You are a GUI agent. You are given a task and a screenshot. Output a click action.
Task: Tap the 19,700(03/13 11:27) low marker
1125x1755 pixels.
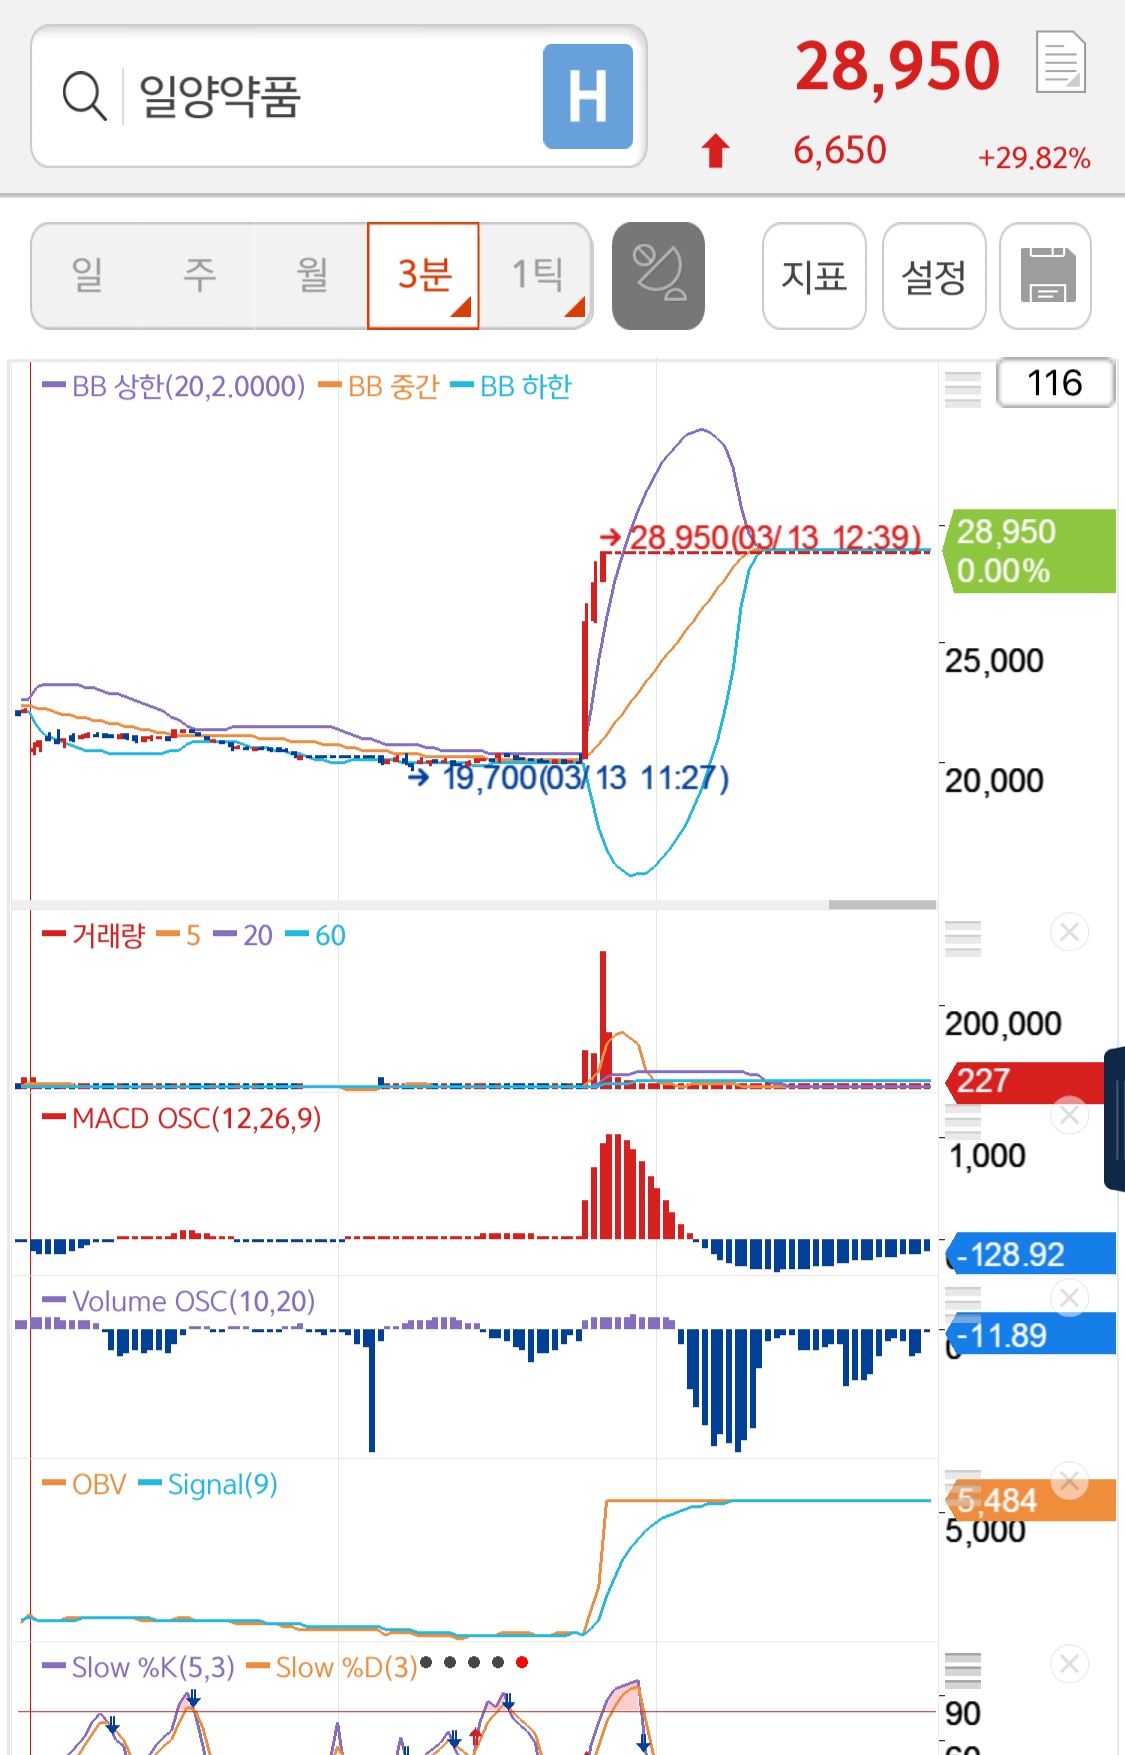[x=569, y=777]
